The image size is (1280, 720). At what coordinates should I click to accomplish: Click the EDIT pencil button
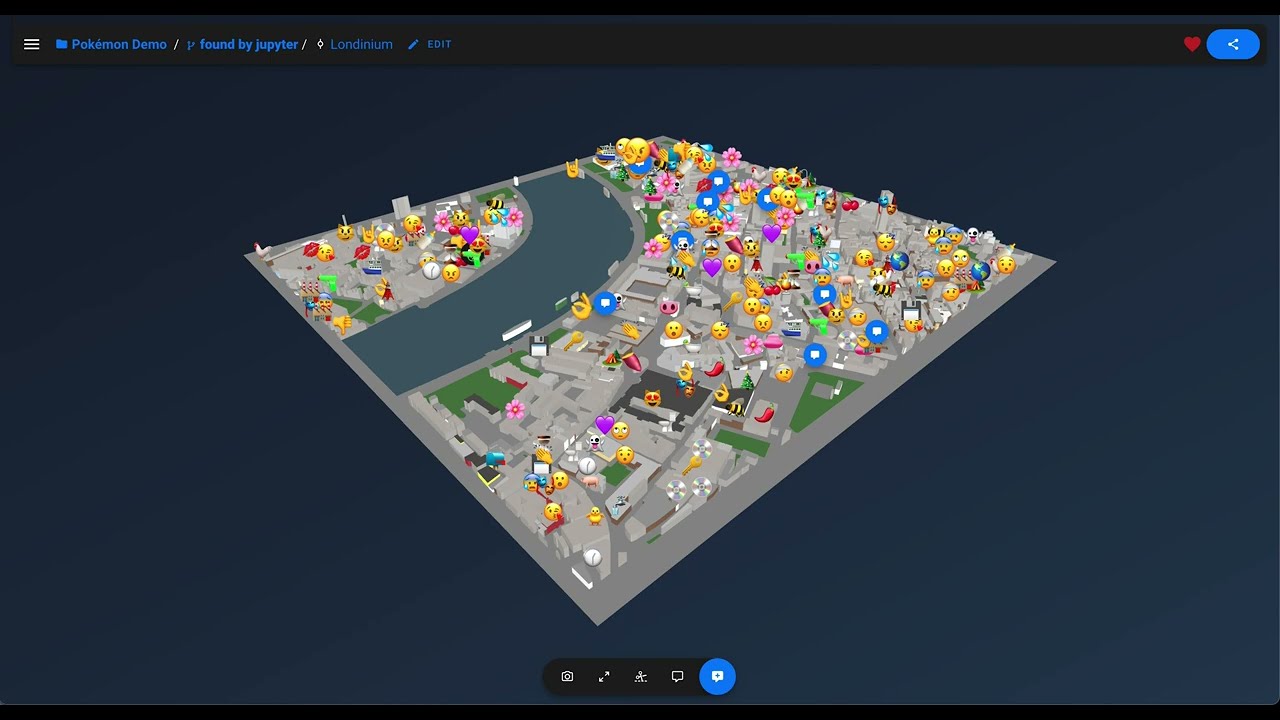click(430, 44)
